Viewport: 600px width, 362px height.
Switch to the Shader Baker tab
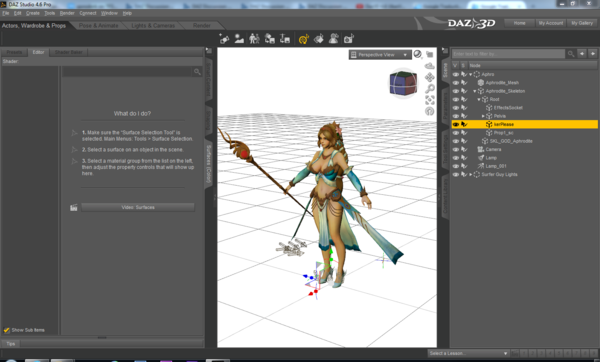tap(68, 52)
